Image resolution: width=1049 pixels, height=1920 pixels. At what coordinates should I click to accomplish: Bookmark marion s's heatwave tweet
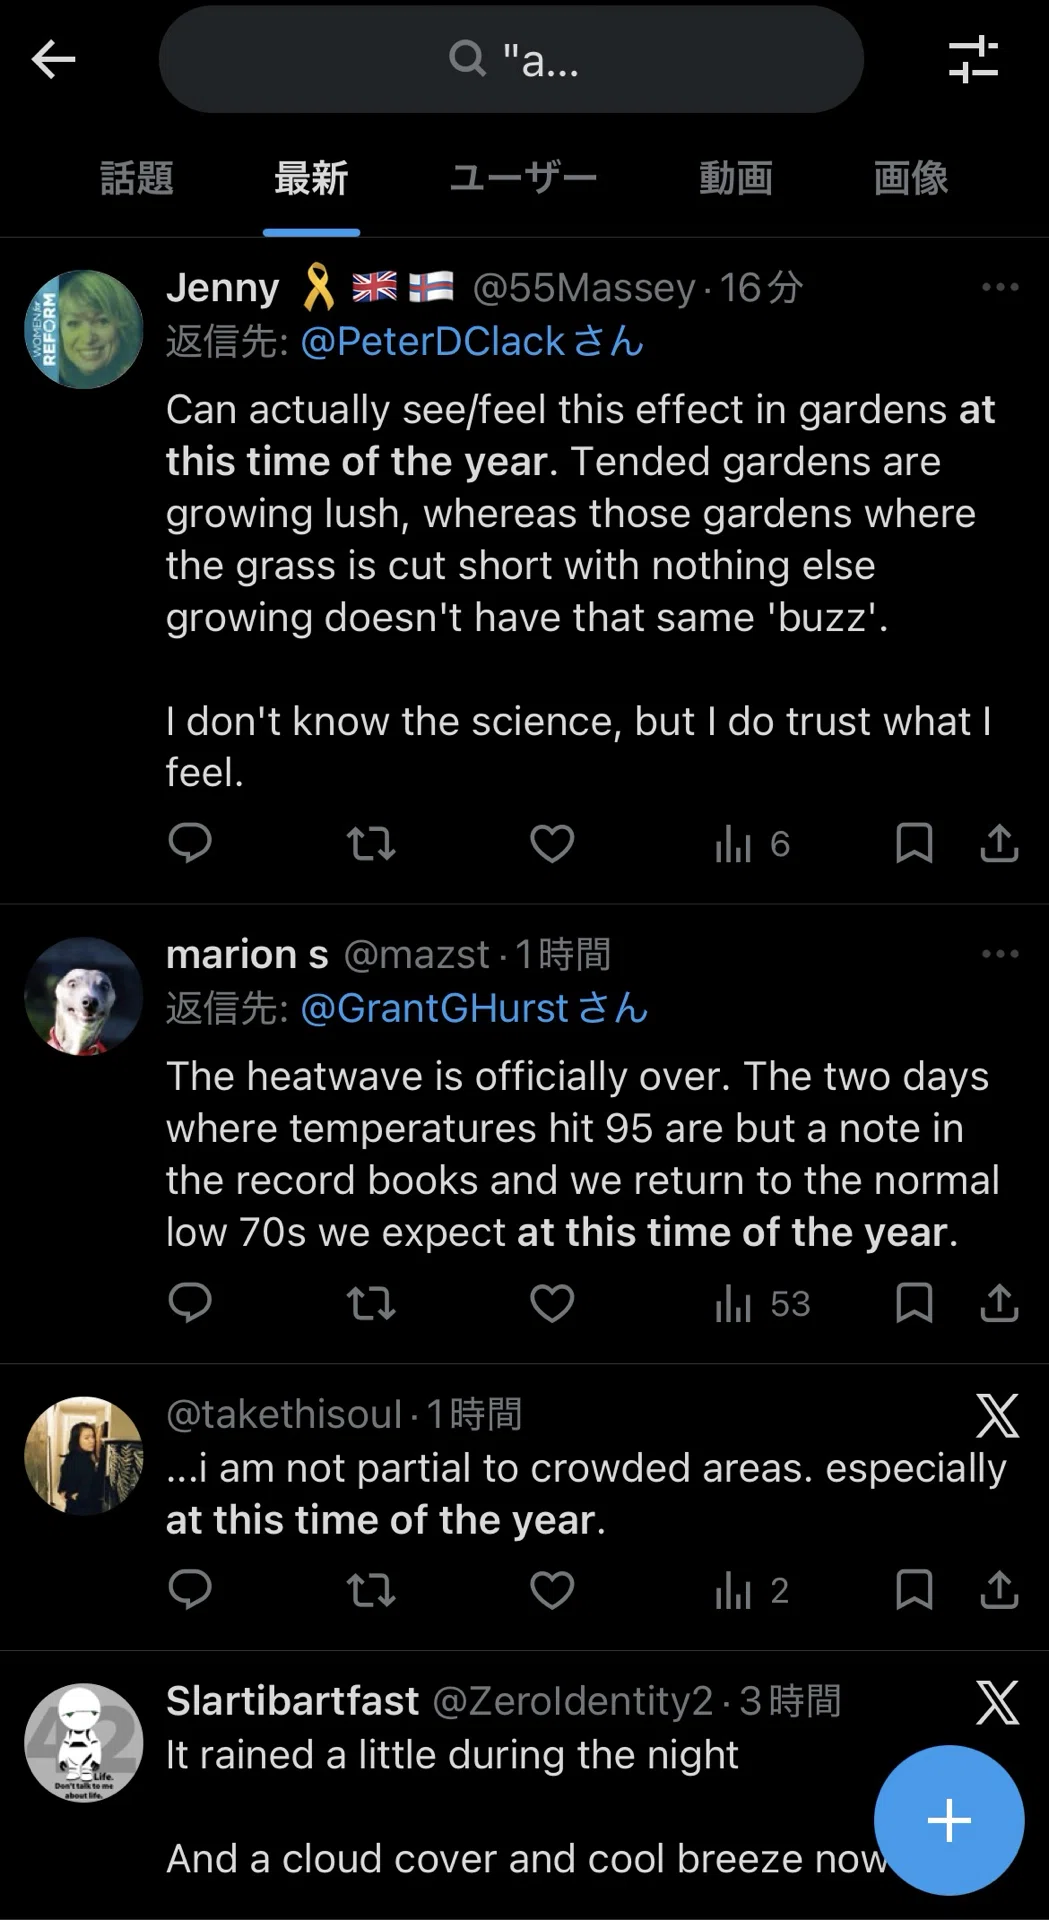click(x=914, y=1303)
